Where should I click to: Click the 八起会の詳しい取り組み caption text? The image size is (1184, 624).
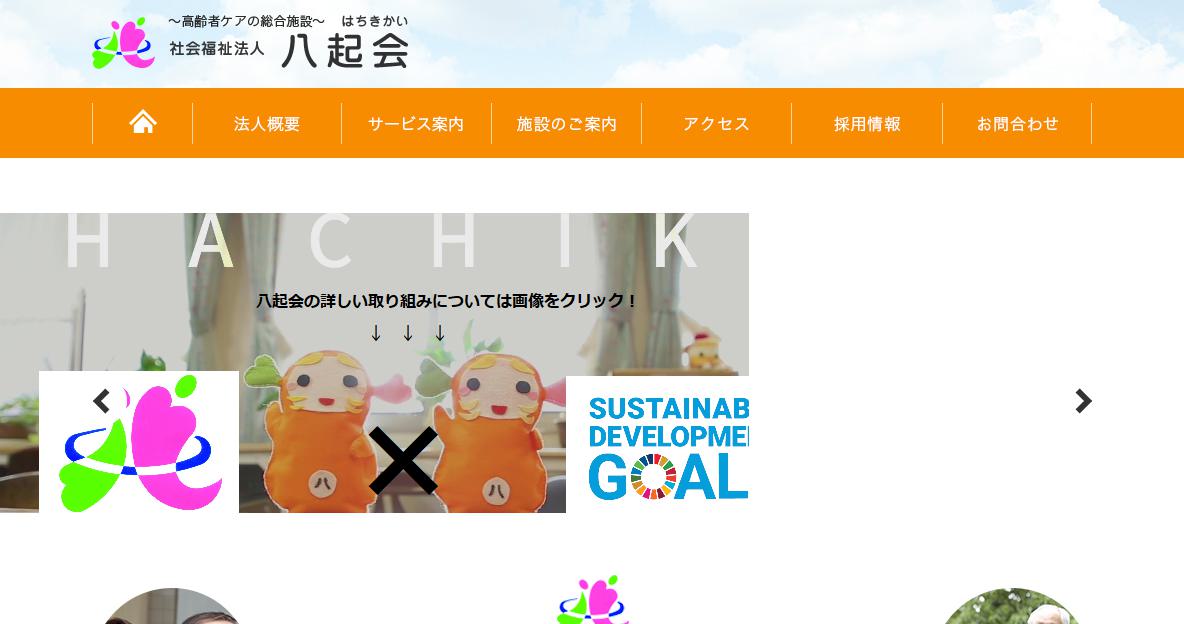[447, 301]
